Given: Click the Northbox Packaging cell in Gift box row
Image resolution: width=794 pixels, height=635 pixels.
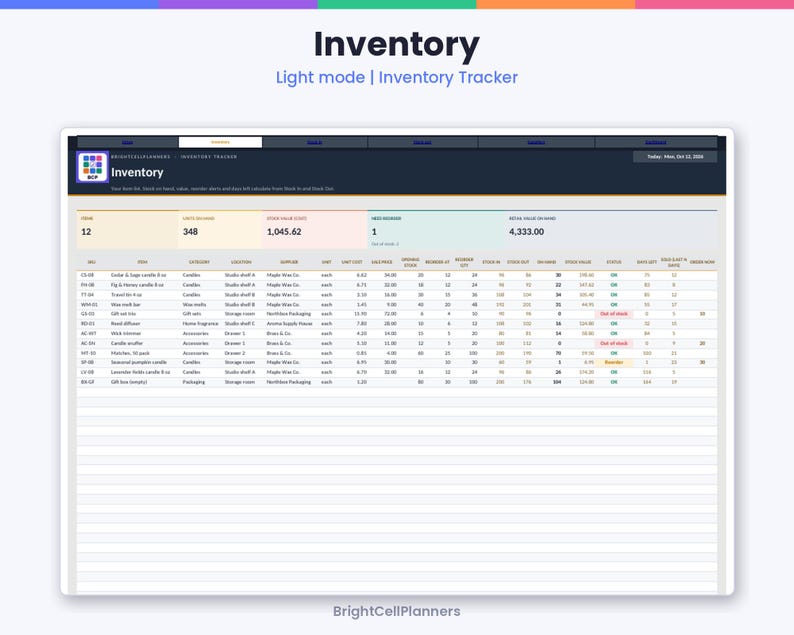Looking at the screenshot, I should point(289,382).
